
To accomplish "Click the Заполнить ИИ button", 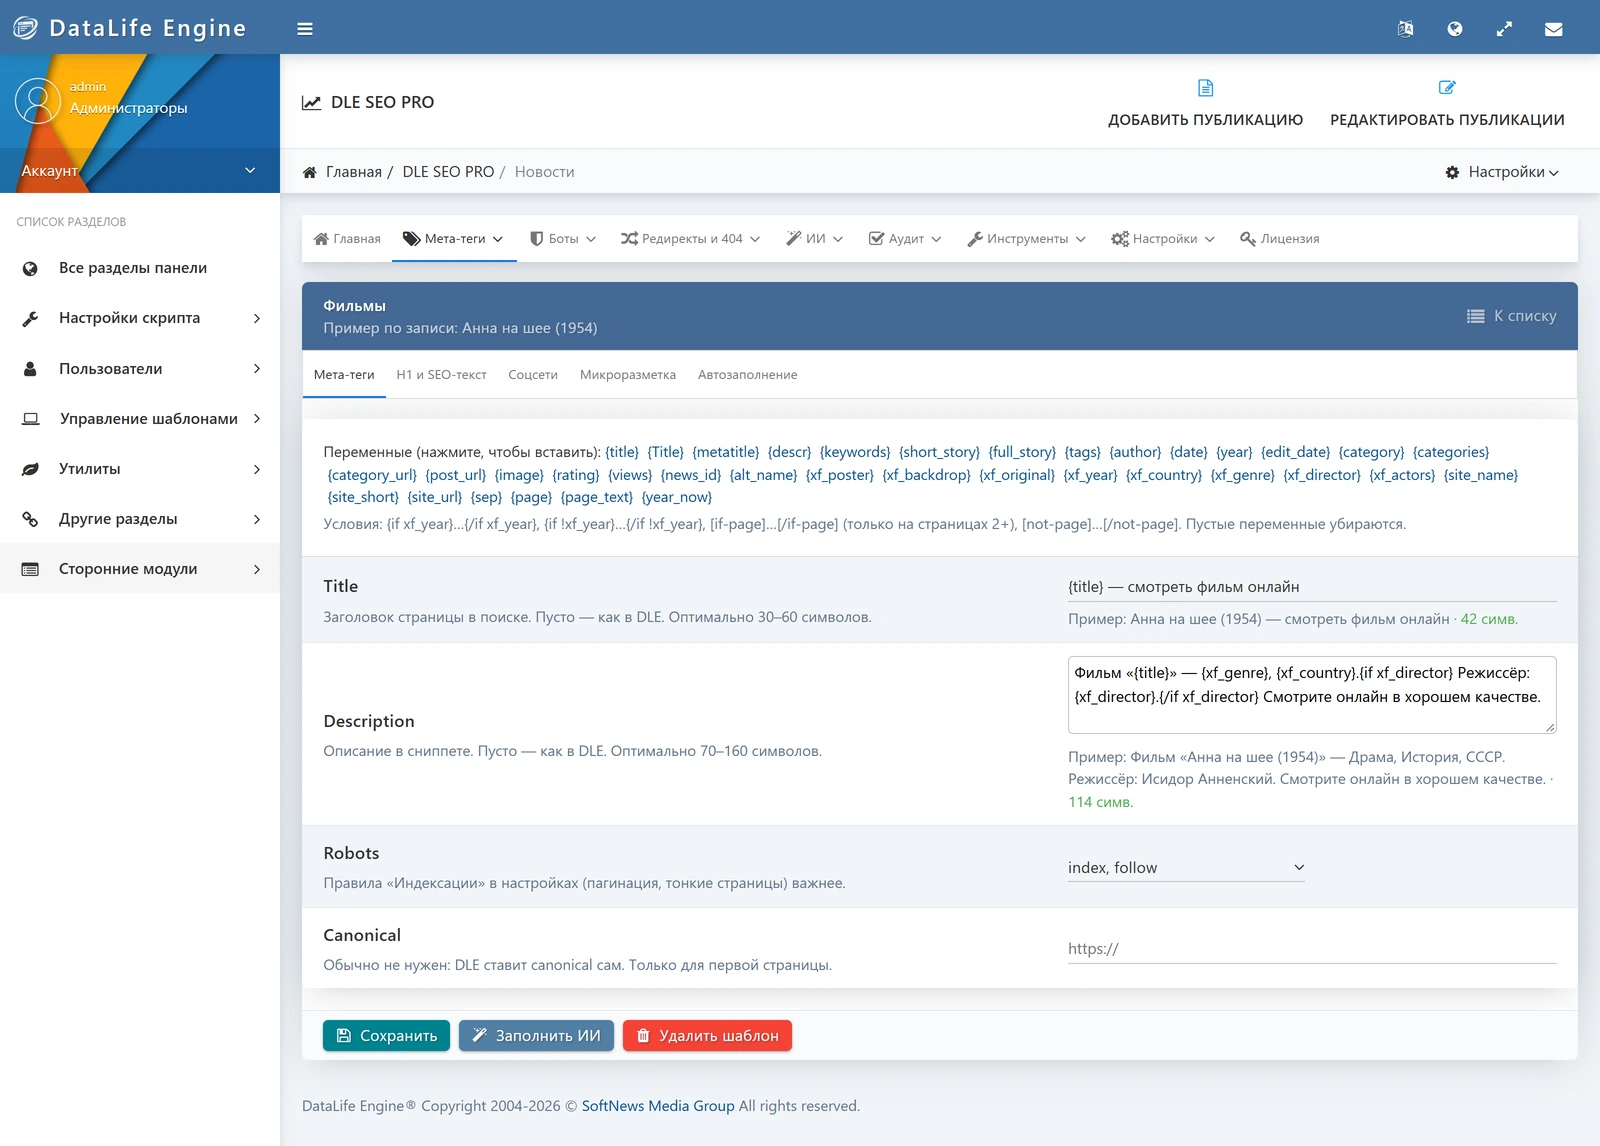I will pos(536,1036).
